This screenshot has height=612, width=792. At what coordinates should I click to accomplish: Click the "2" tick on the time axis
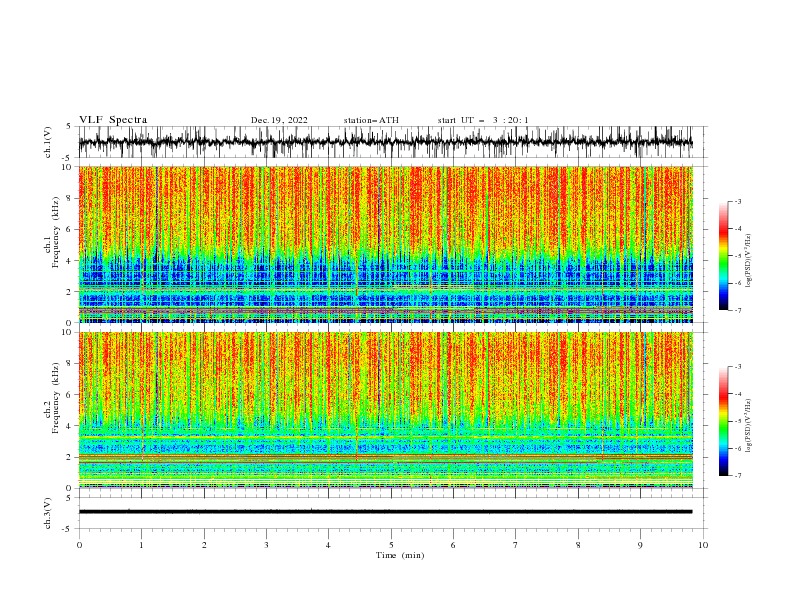pyautogui.click(x=204, y=545)
